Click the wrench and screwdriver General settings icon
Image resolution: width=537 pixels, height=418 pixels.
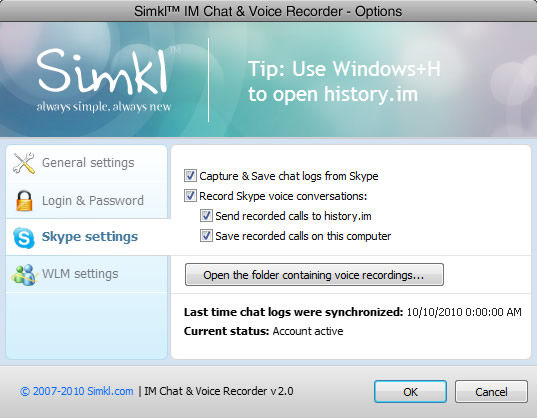[24, 163]
